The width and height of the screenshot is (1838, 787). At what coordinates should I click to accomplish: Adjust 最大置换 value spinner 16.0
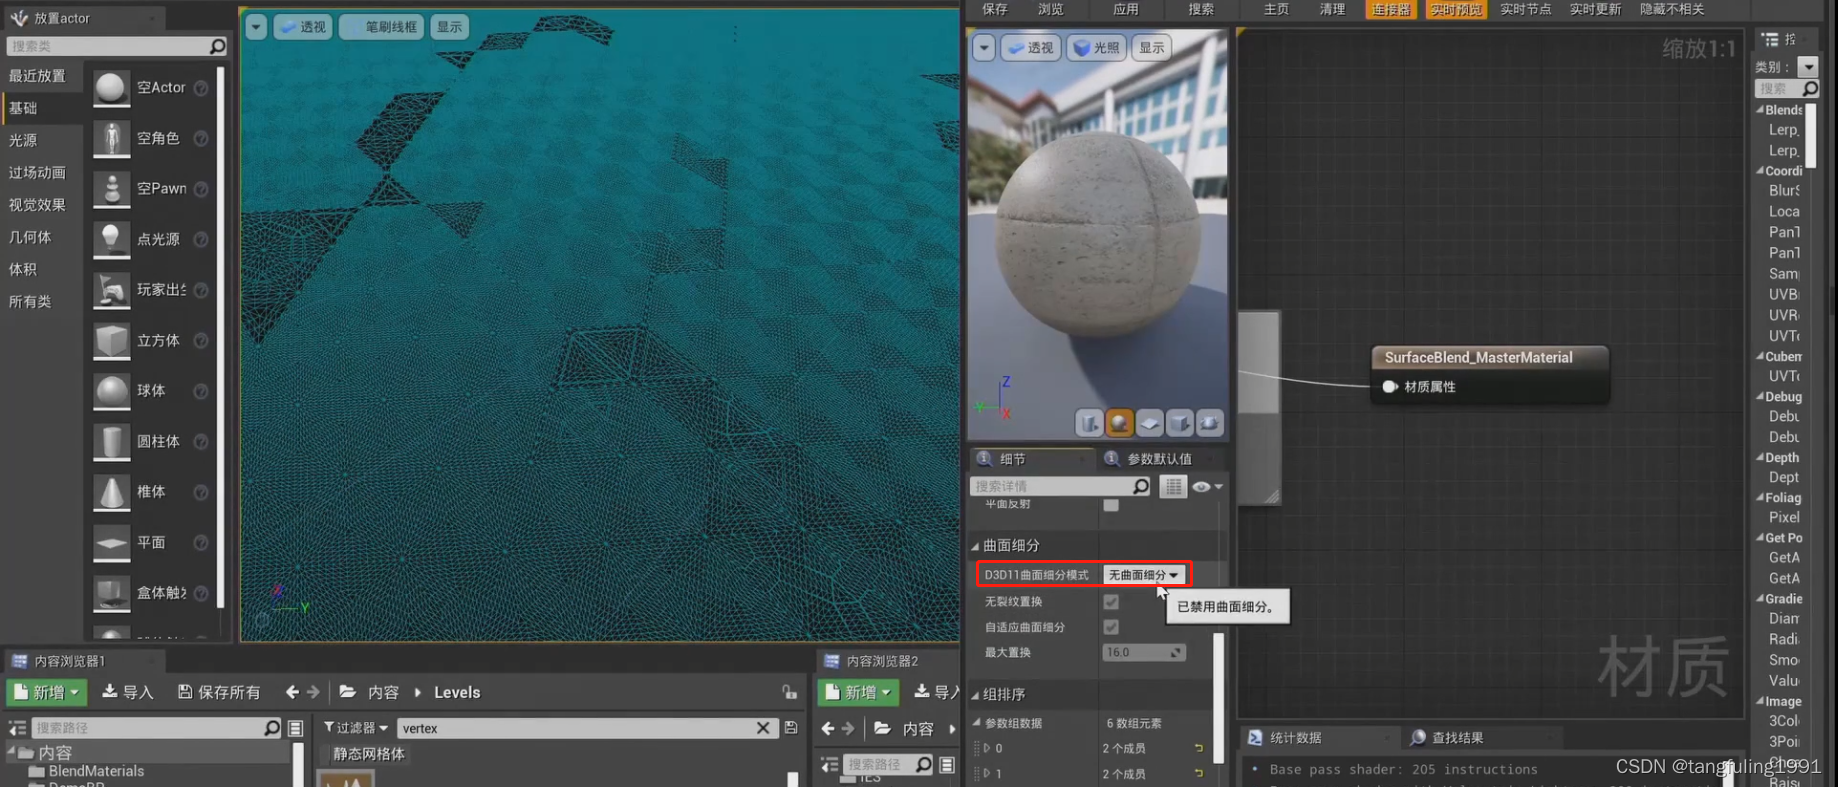pos(1144,652)
